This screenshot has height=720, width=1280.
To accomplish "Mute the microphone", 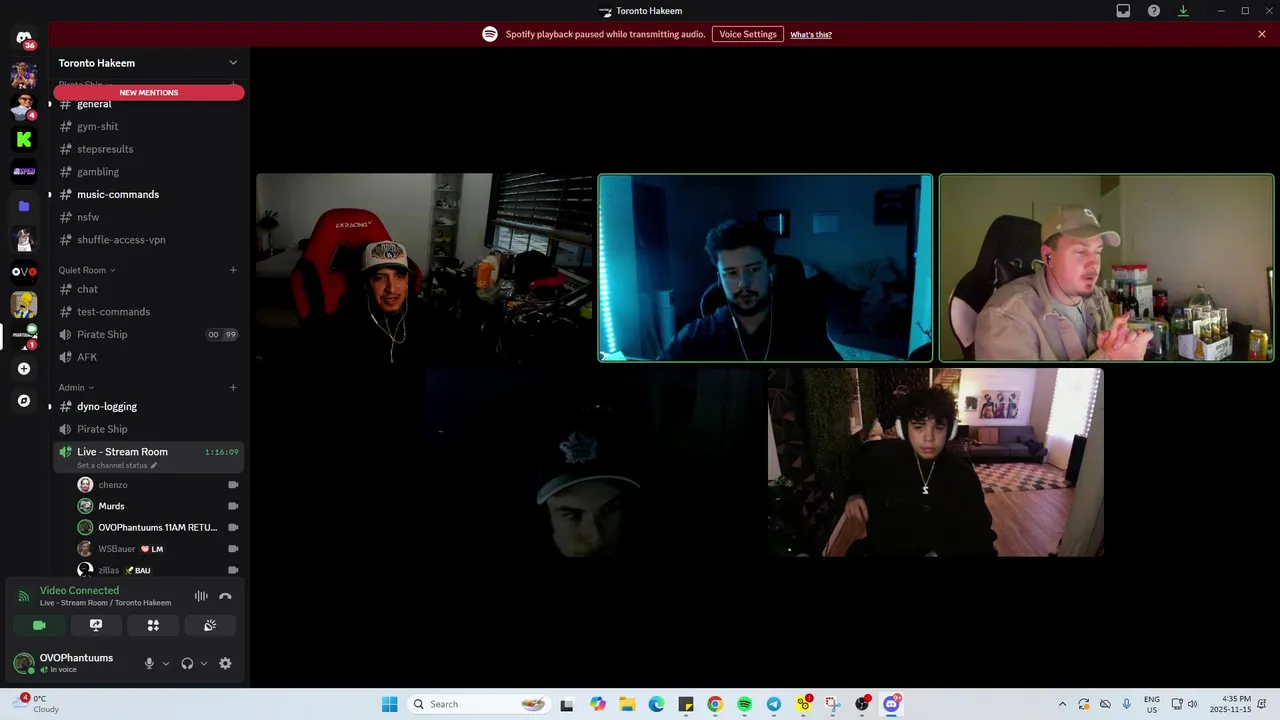I will point(149,663).
